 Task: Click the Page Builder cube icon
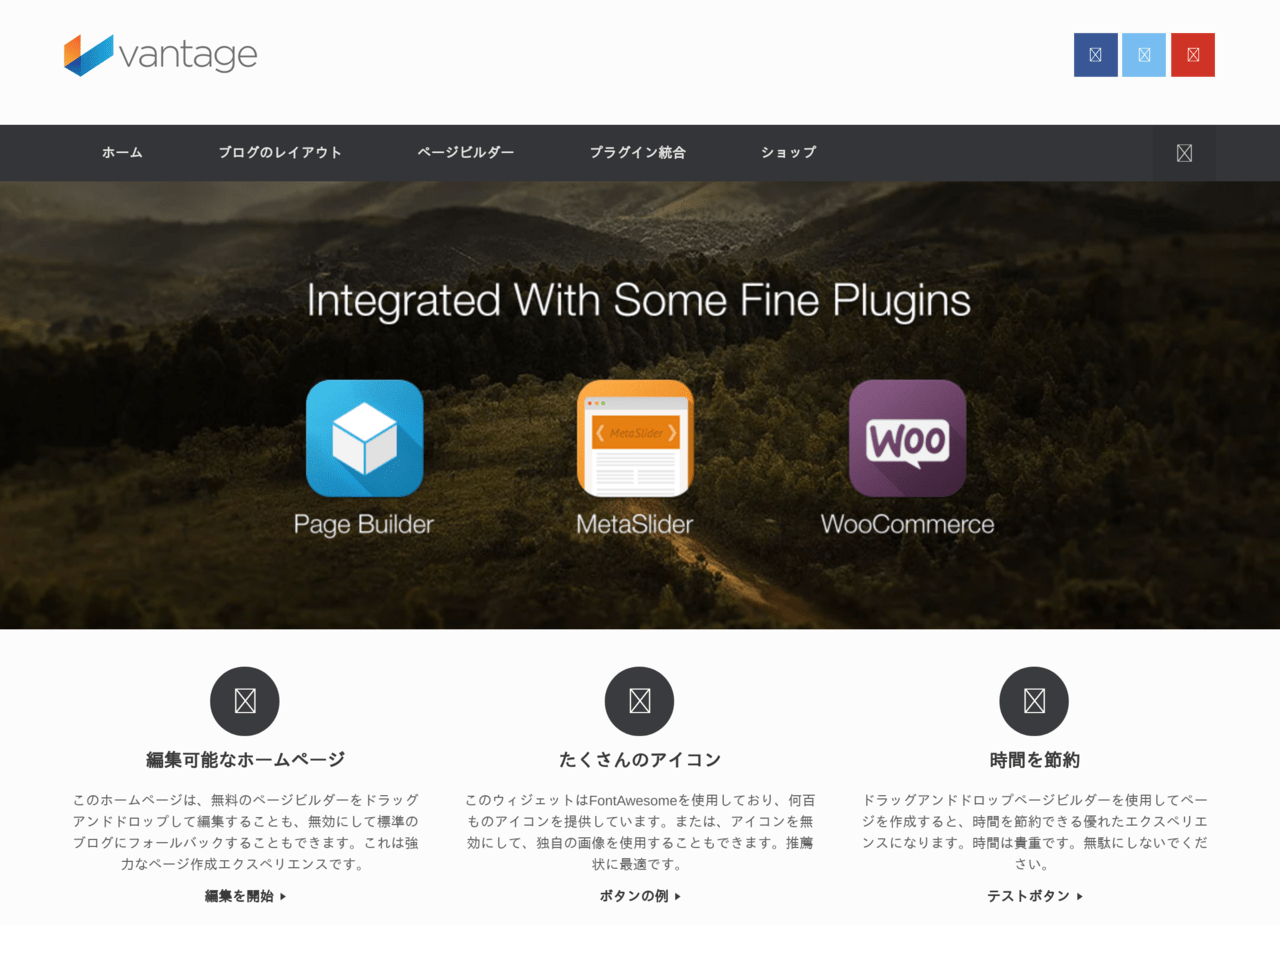365,438
